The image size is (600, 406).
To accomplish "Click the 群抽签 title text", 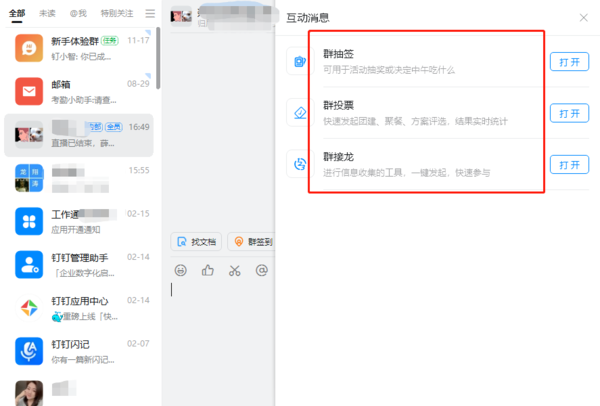I will click(339, 54).
